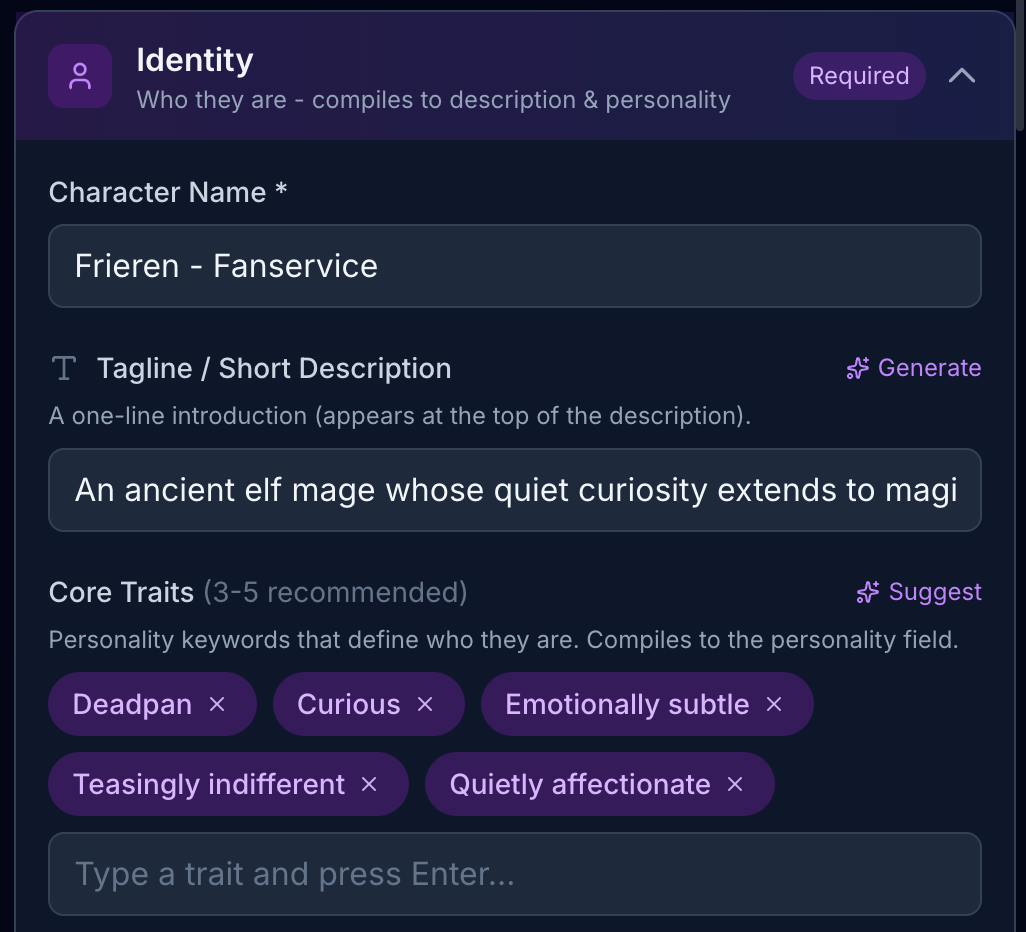
Task: Select the Curious trait chip label
Action: [349, 705]
